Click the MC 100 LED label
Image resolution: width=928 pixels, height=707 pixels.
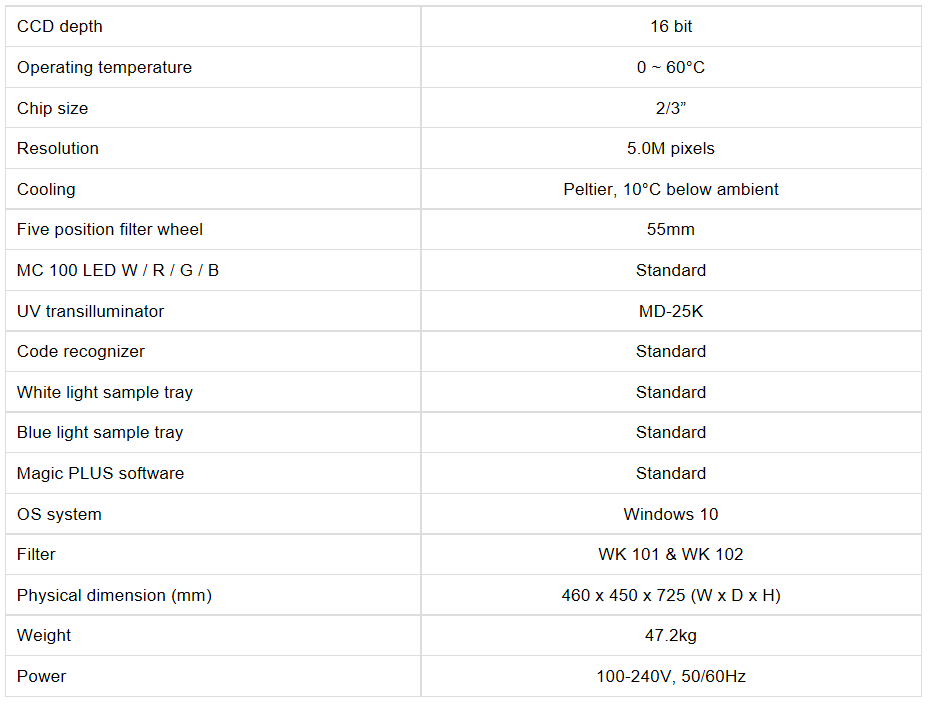[x=118, y=270]
